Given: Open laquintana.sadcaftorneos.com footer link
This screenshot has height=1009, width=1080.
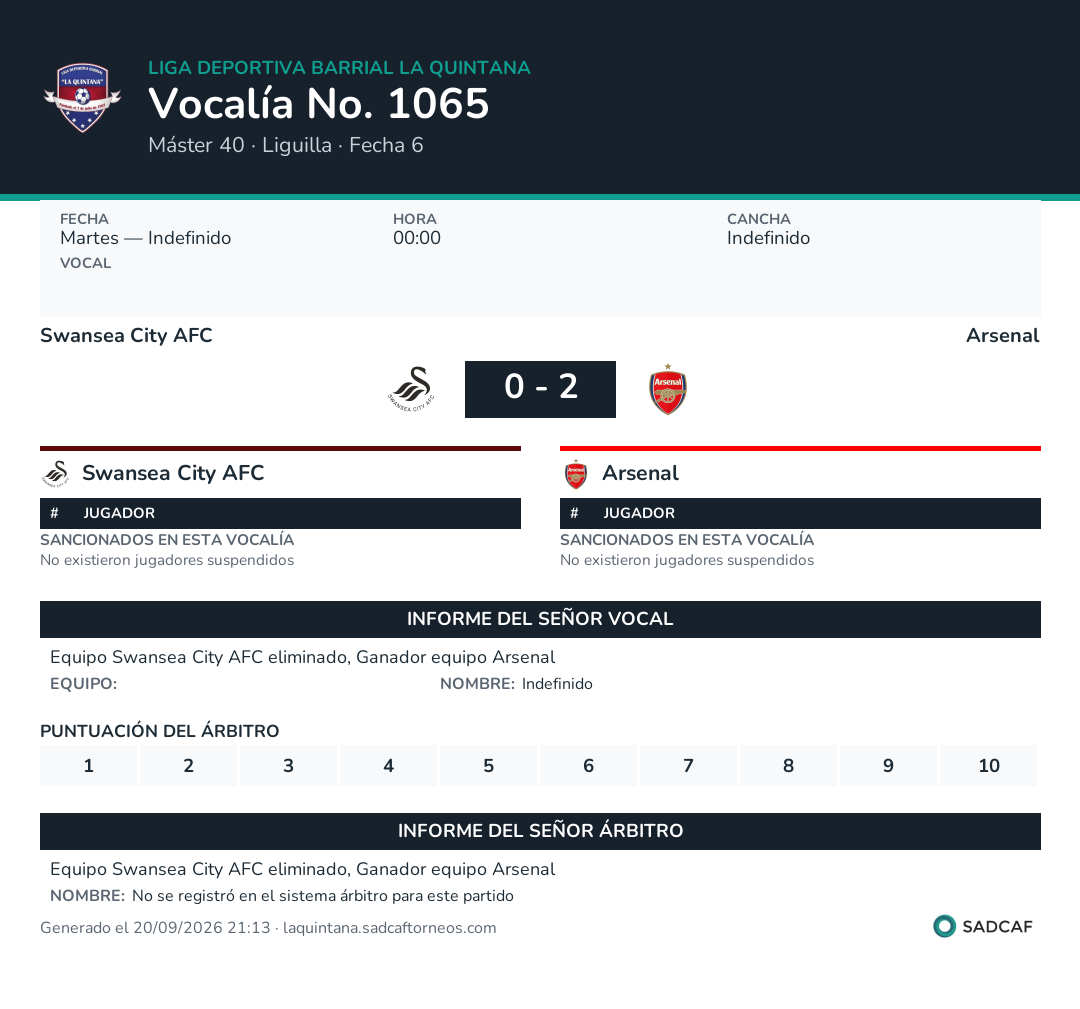Looking at the screenshot, I should pos(389,928).
